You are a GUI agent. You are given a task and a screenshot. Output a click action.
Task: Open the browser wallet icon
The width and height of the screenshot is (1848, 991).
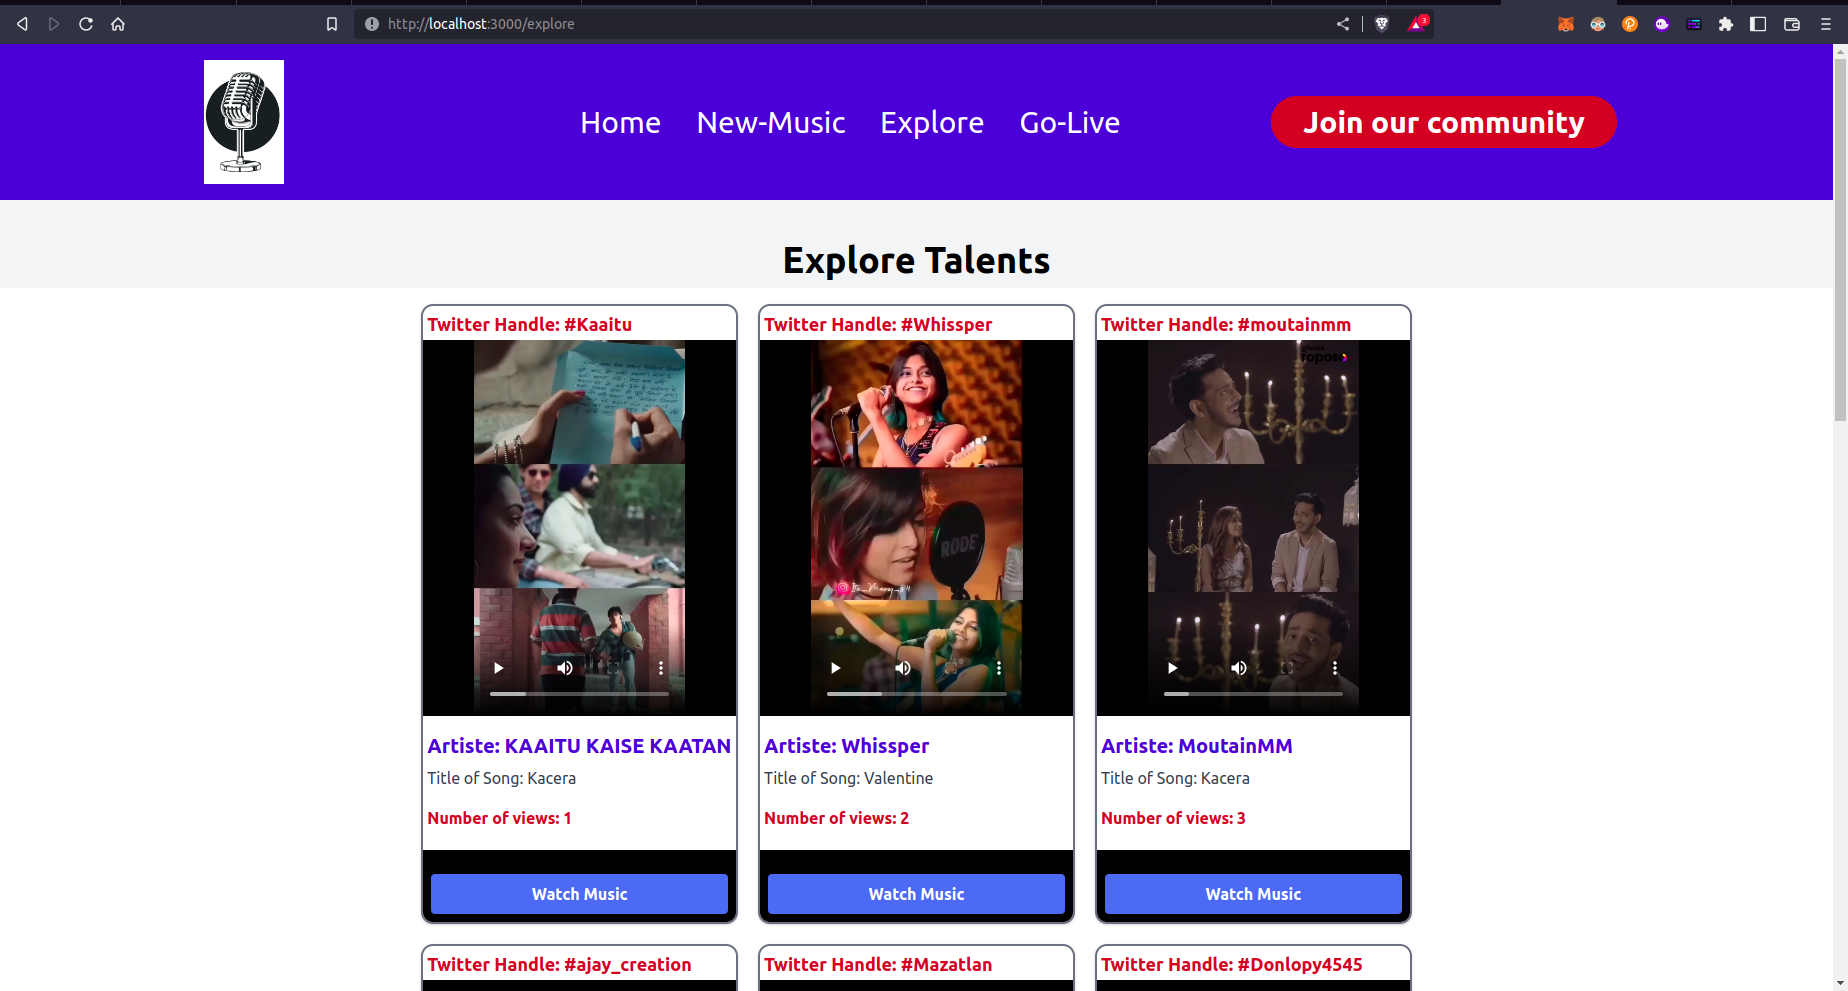(x=1791, y=24)
